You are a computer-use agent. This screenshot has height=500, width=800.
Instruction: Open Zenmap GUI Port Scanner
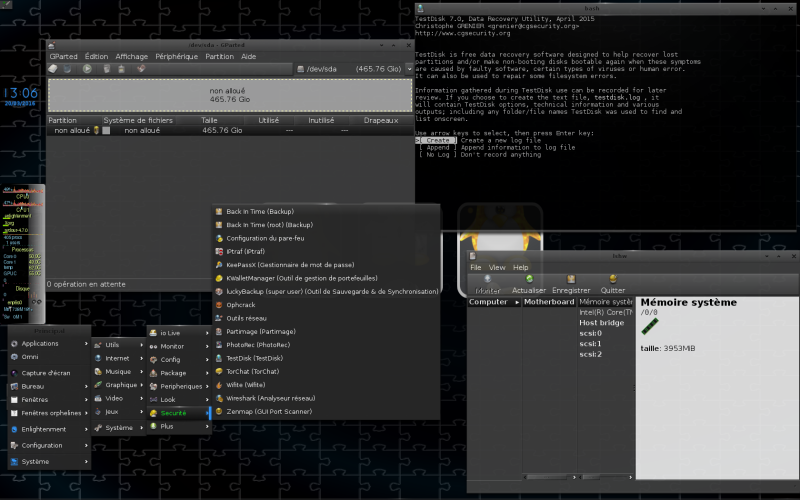269,411
